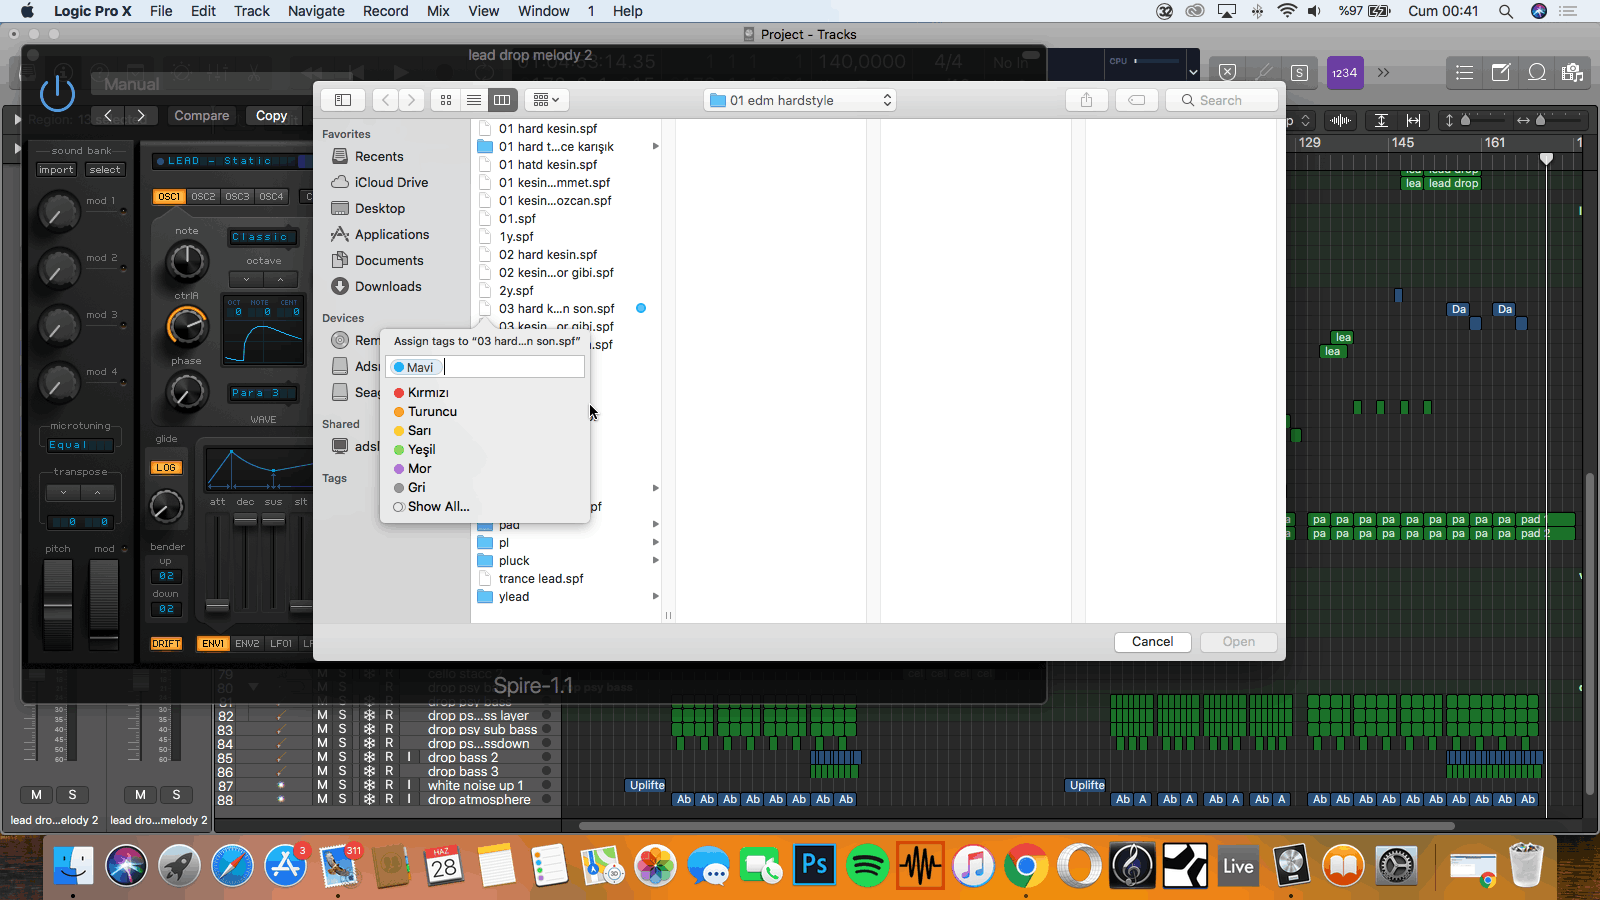Solo track 83 drop psy sub bass
This screenshot has width=1600, height=900.
(342, 729)
